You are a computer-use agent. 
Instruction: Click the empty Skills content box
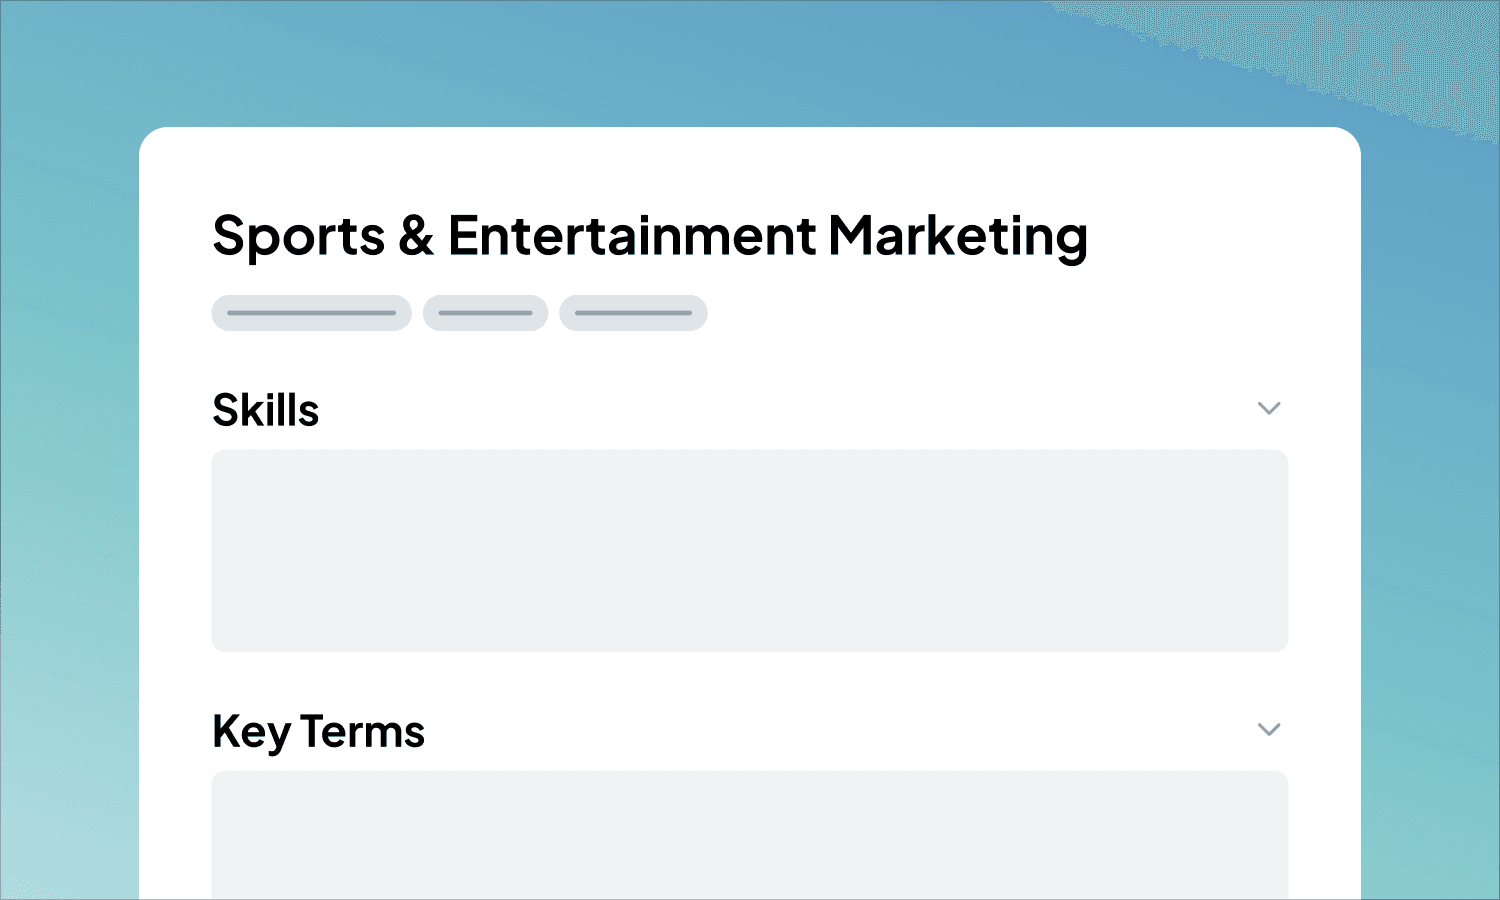click(x=749, y=550)
